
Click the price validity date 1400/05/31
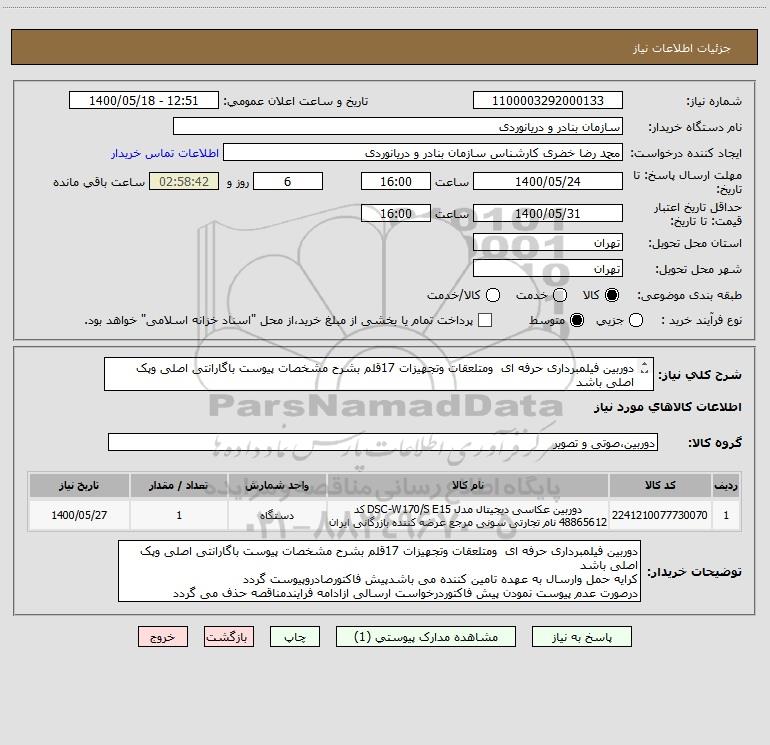point(548,213)
